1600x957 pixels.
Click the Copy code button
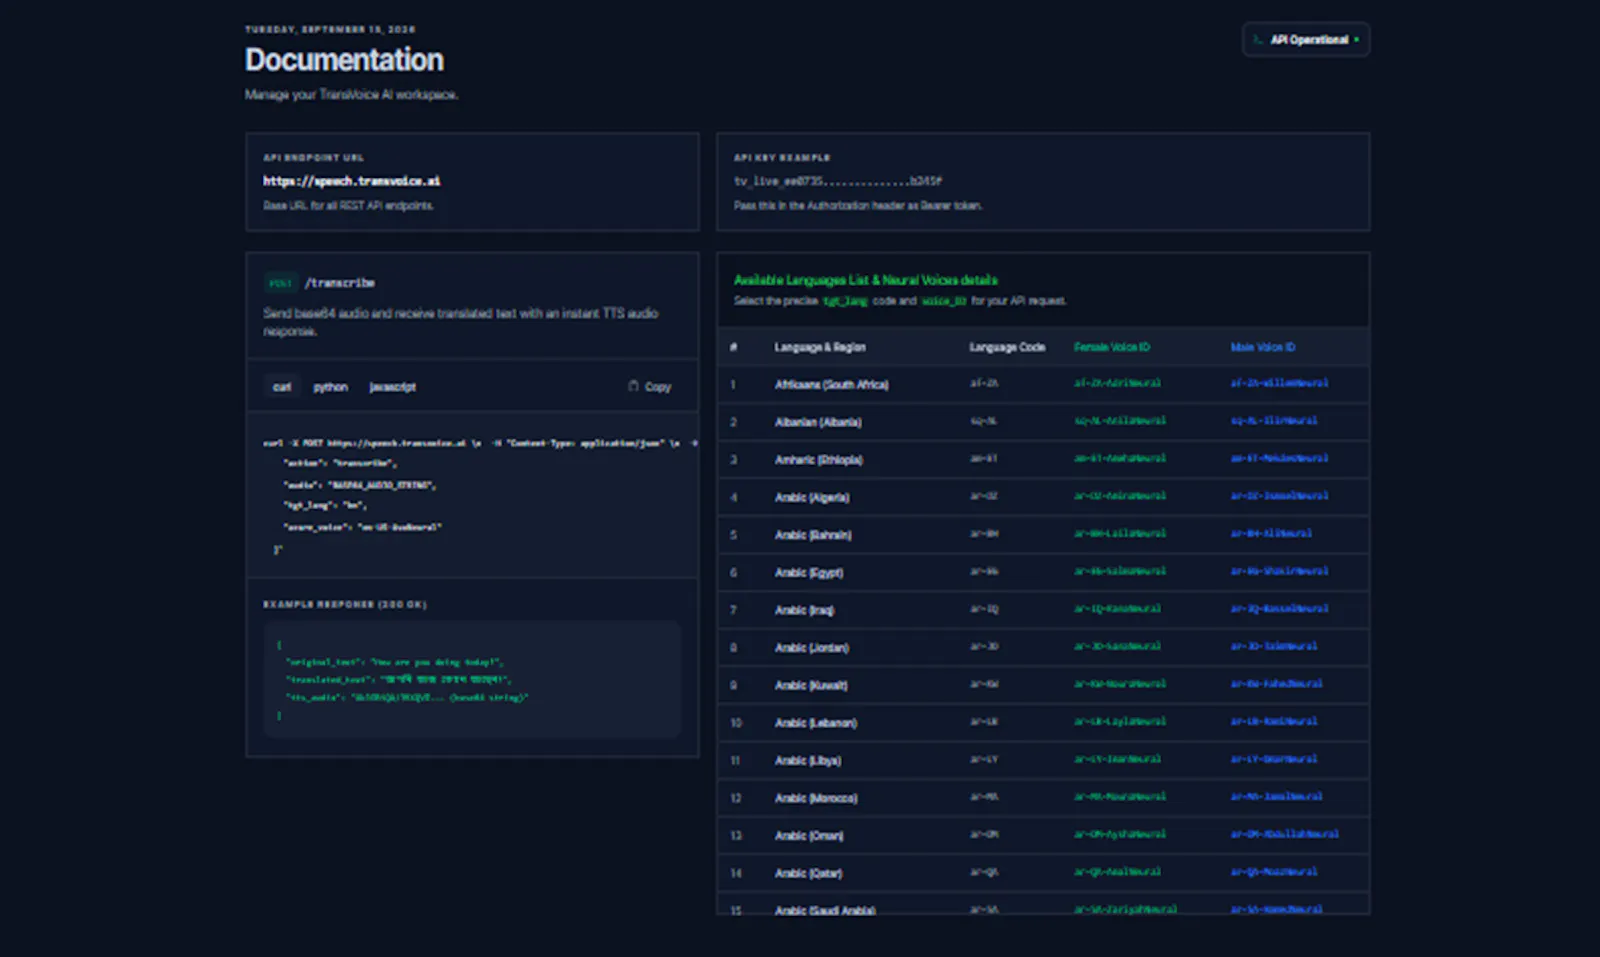pos(649,386)
